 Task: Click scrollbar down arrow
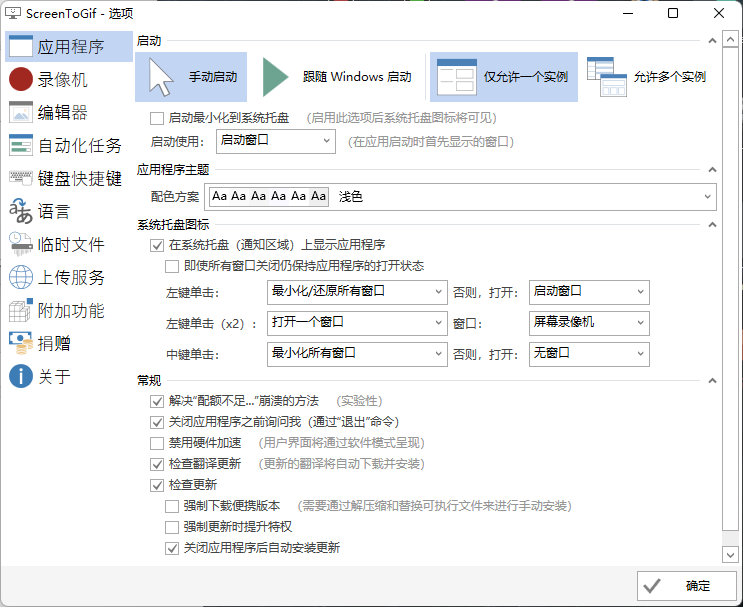click(730, 554)
